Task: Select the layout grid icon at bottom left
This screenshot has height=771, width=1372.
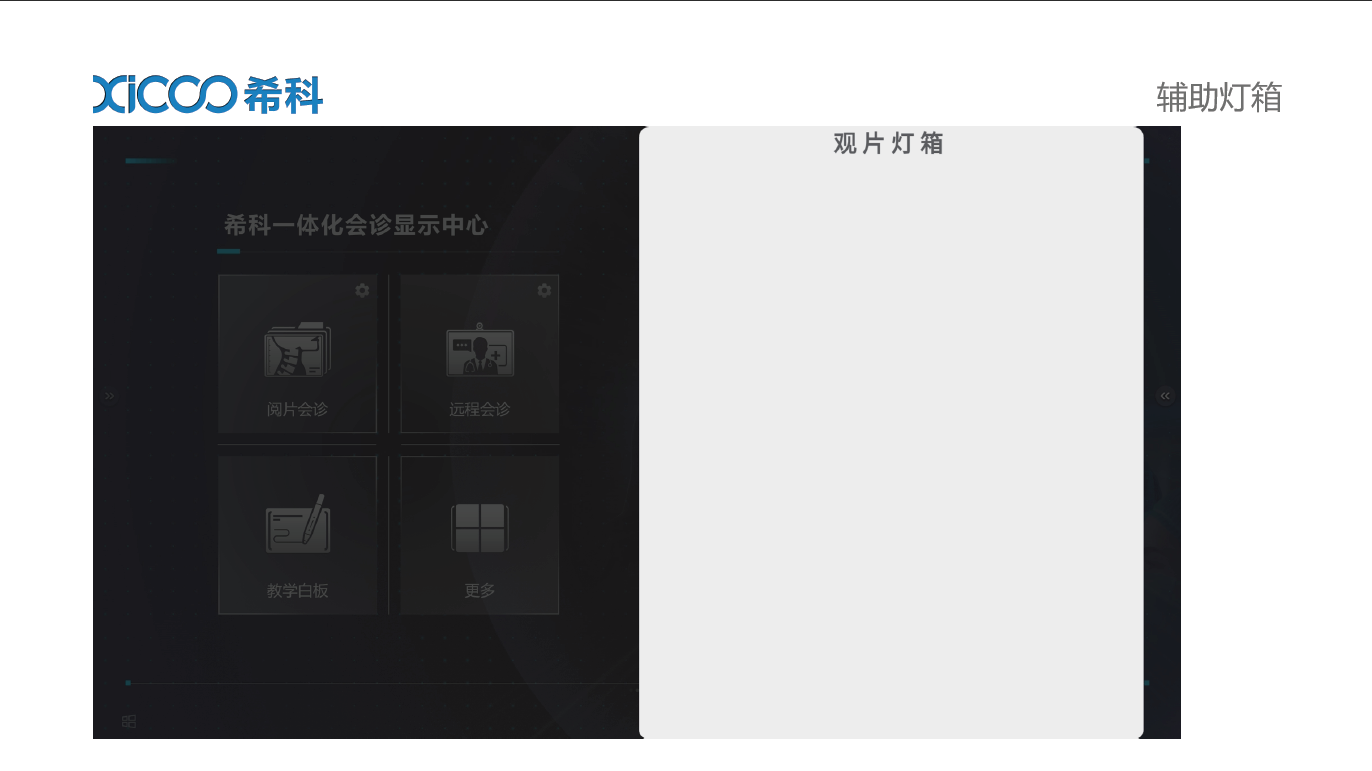Action: point(128,721)
